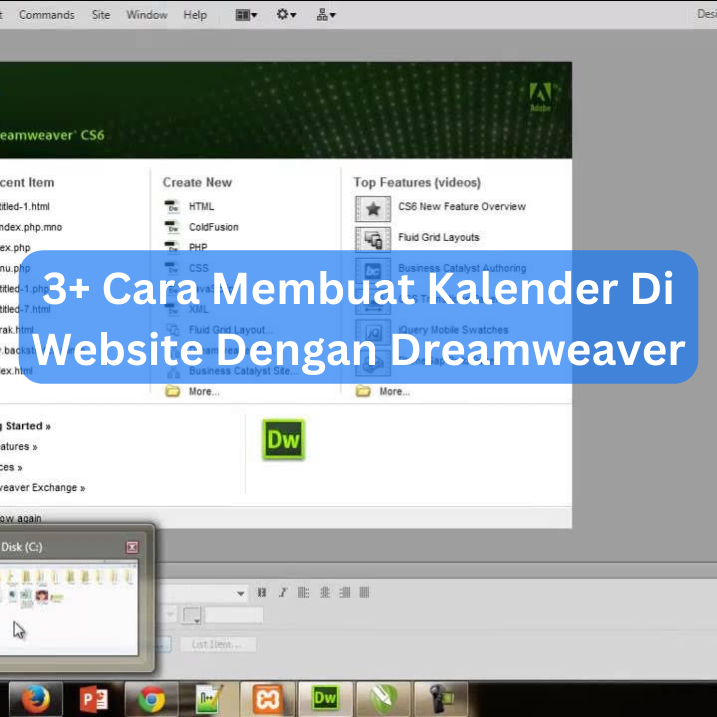This screenshot has width=717, height=717.
Task: Create a new XML document
Action: click(198, 309)
